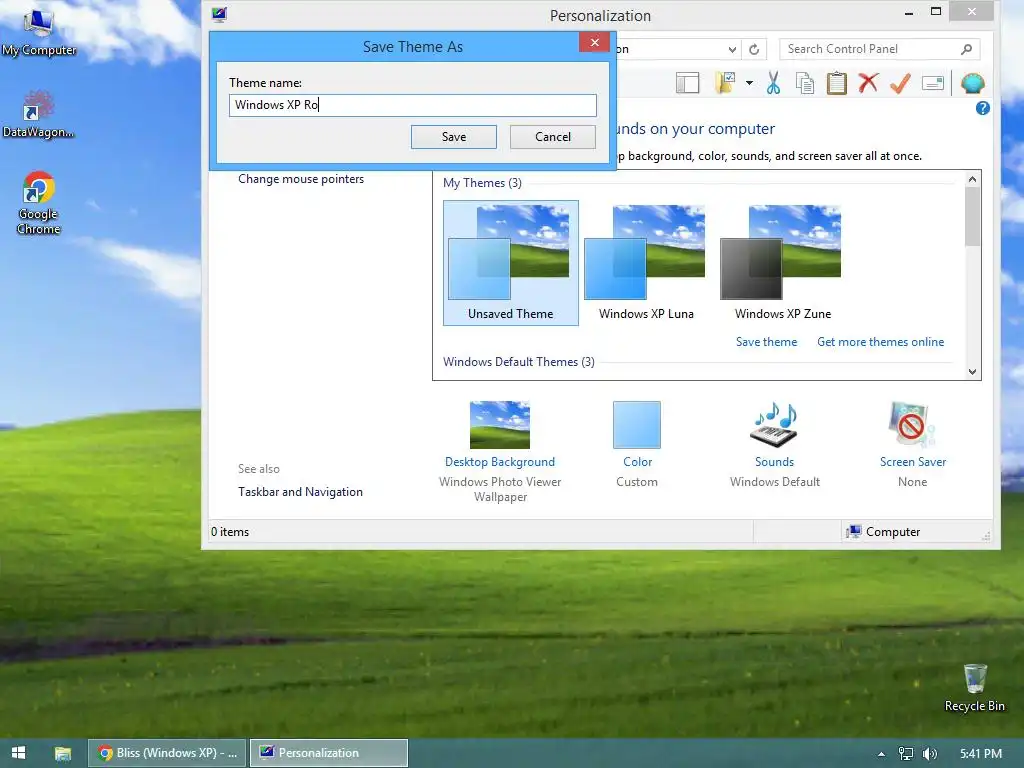This screenshot has height=768, width=1024.
Task: Open Sounds settings icon
Action: click(775, 425)
